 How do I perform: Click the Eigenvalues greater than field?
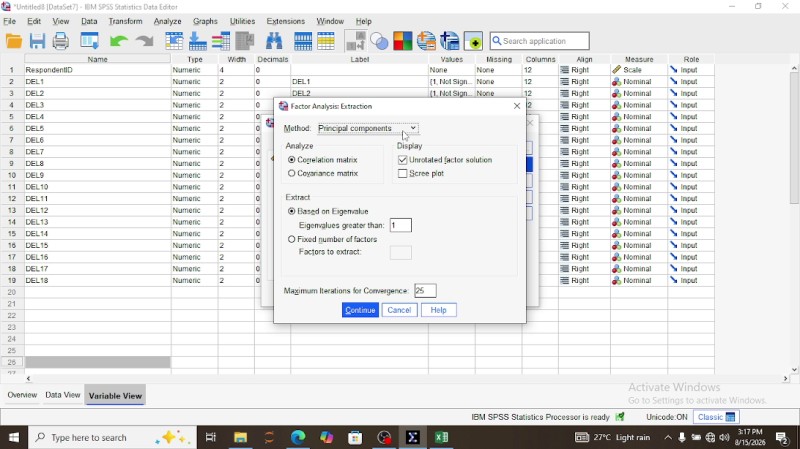(x=401, y=226)
